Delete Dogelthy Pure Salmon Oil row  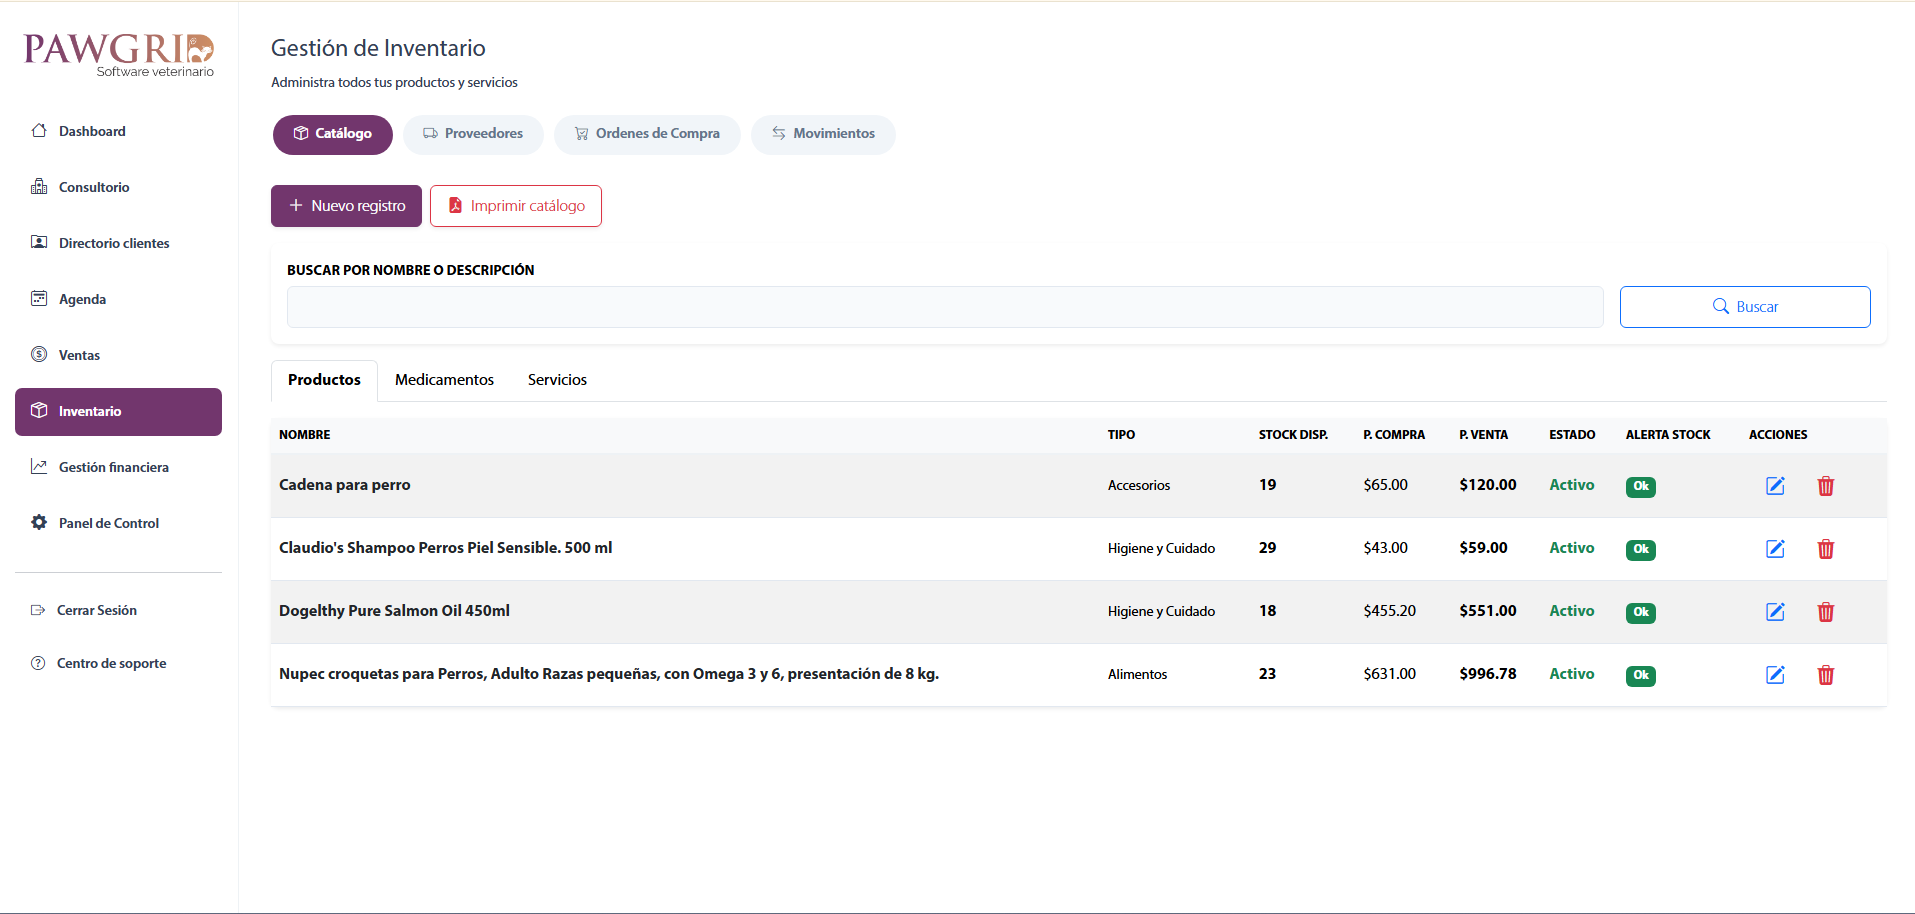(1825, 612)
